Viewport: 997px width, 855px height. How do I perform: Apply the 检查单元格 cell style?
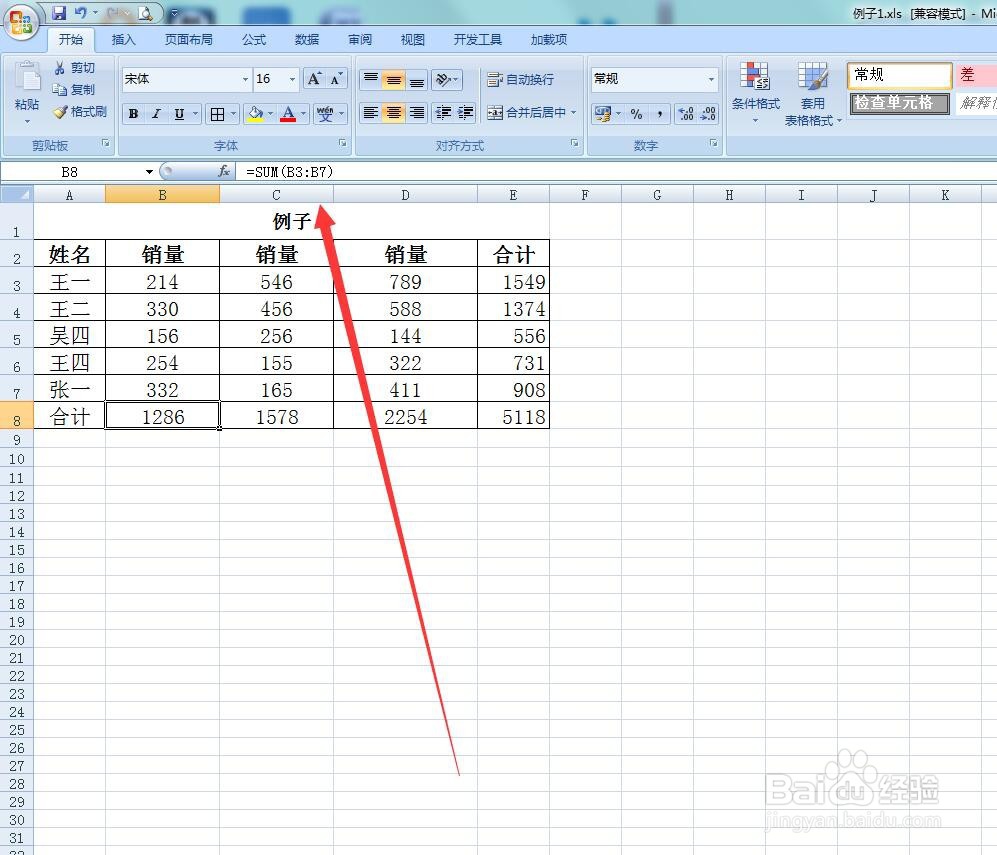899,103
